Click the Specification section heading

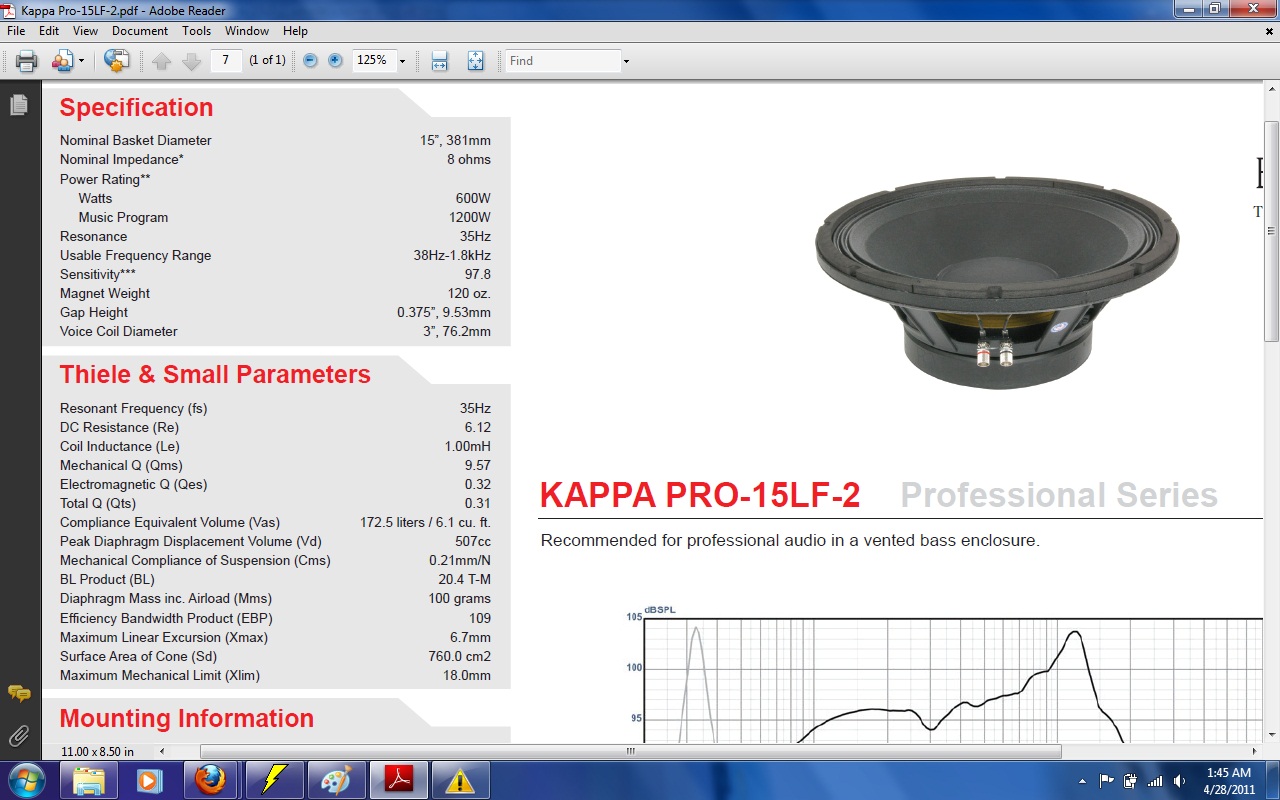[136, 107]
